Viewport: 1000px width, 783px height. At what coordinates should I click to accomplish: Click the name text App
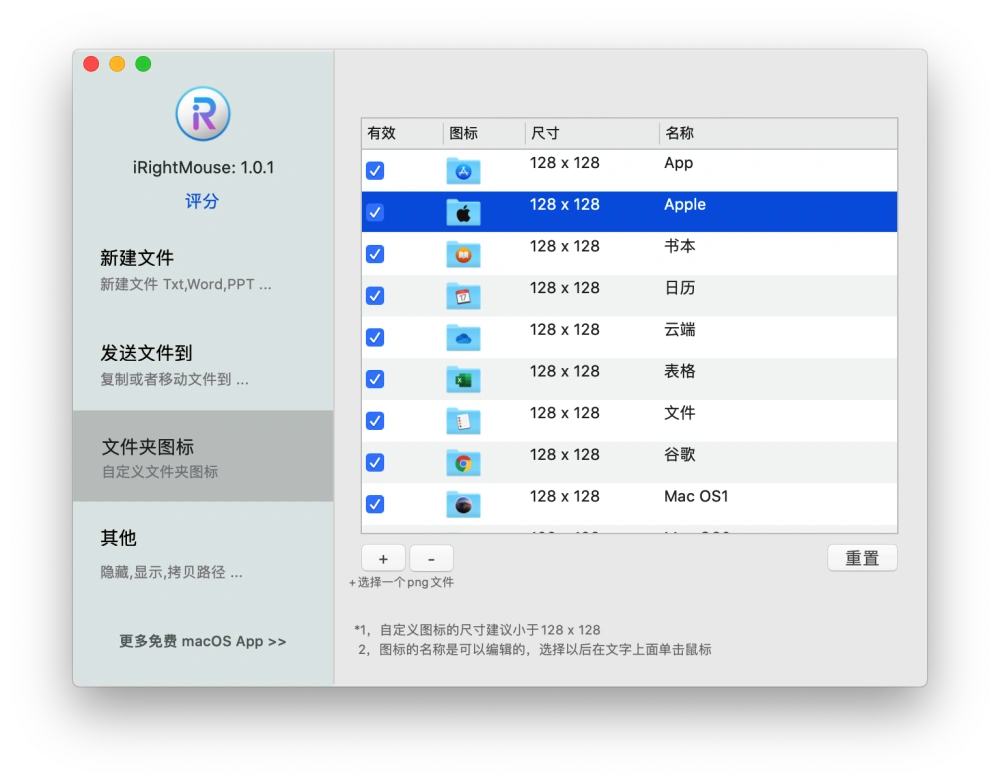pos(679,163)
